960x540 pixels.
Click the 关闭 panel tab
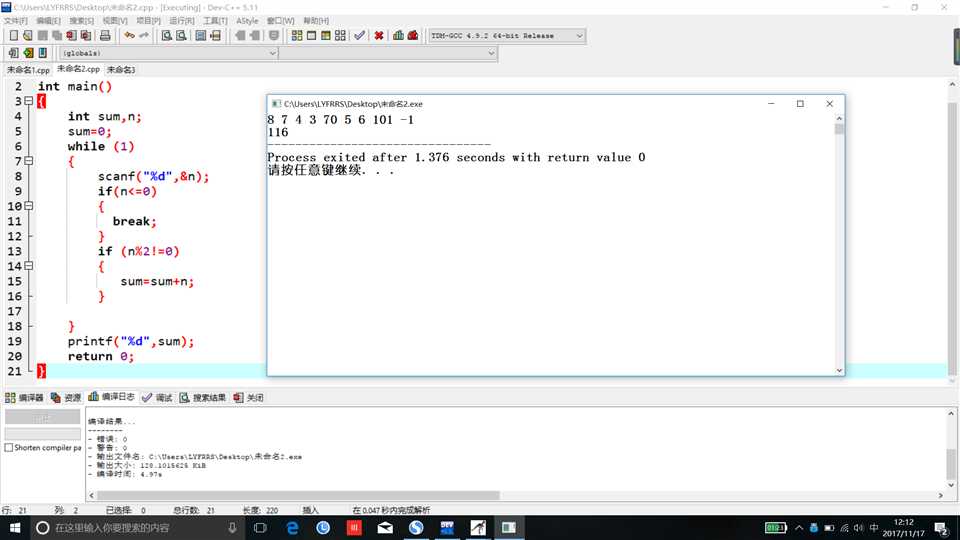click(x=249, y=397)
